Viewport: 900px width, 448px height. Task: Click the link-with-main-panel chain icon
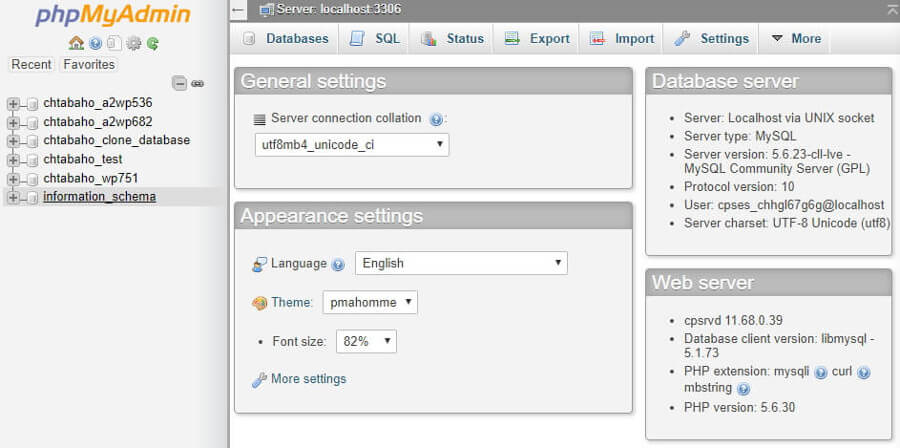tap(198, 83)
